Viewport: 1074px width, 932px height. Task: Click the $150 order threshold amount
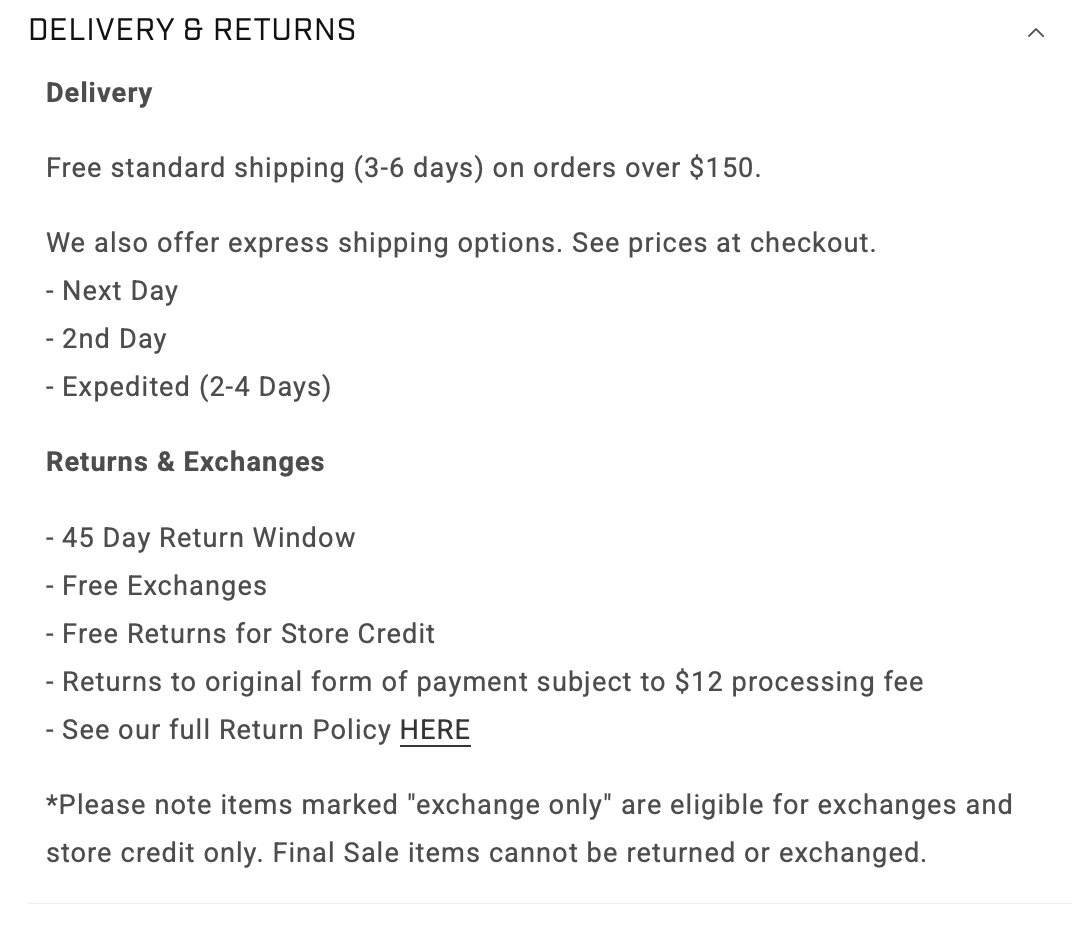[722, 168]
